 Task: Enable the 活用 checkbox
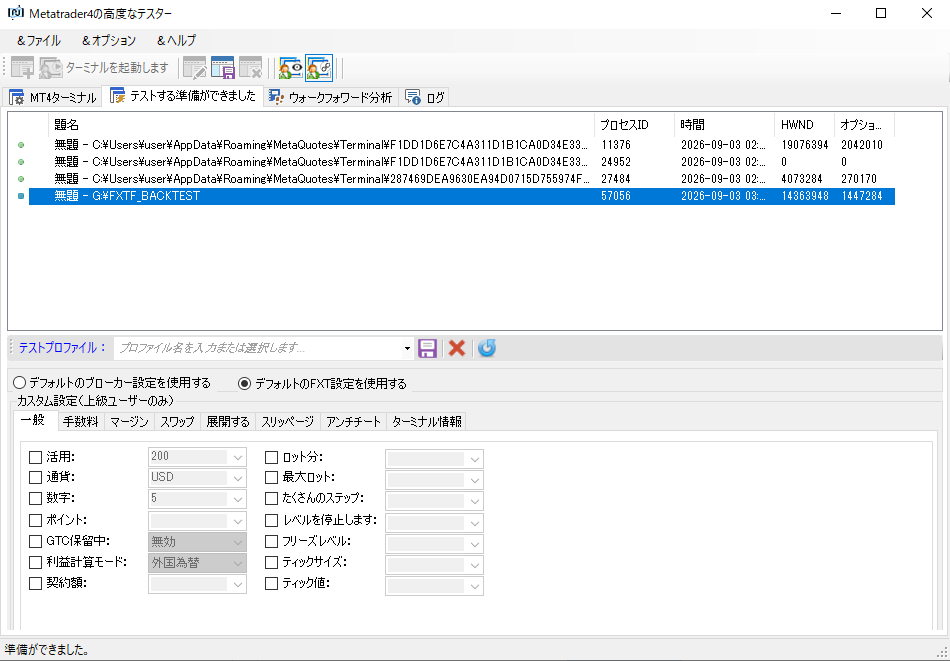coord(36,457)
